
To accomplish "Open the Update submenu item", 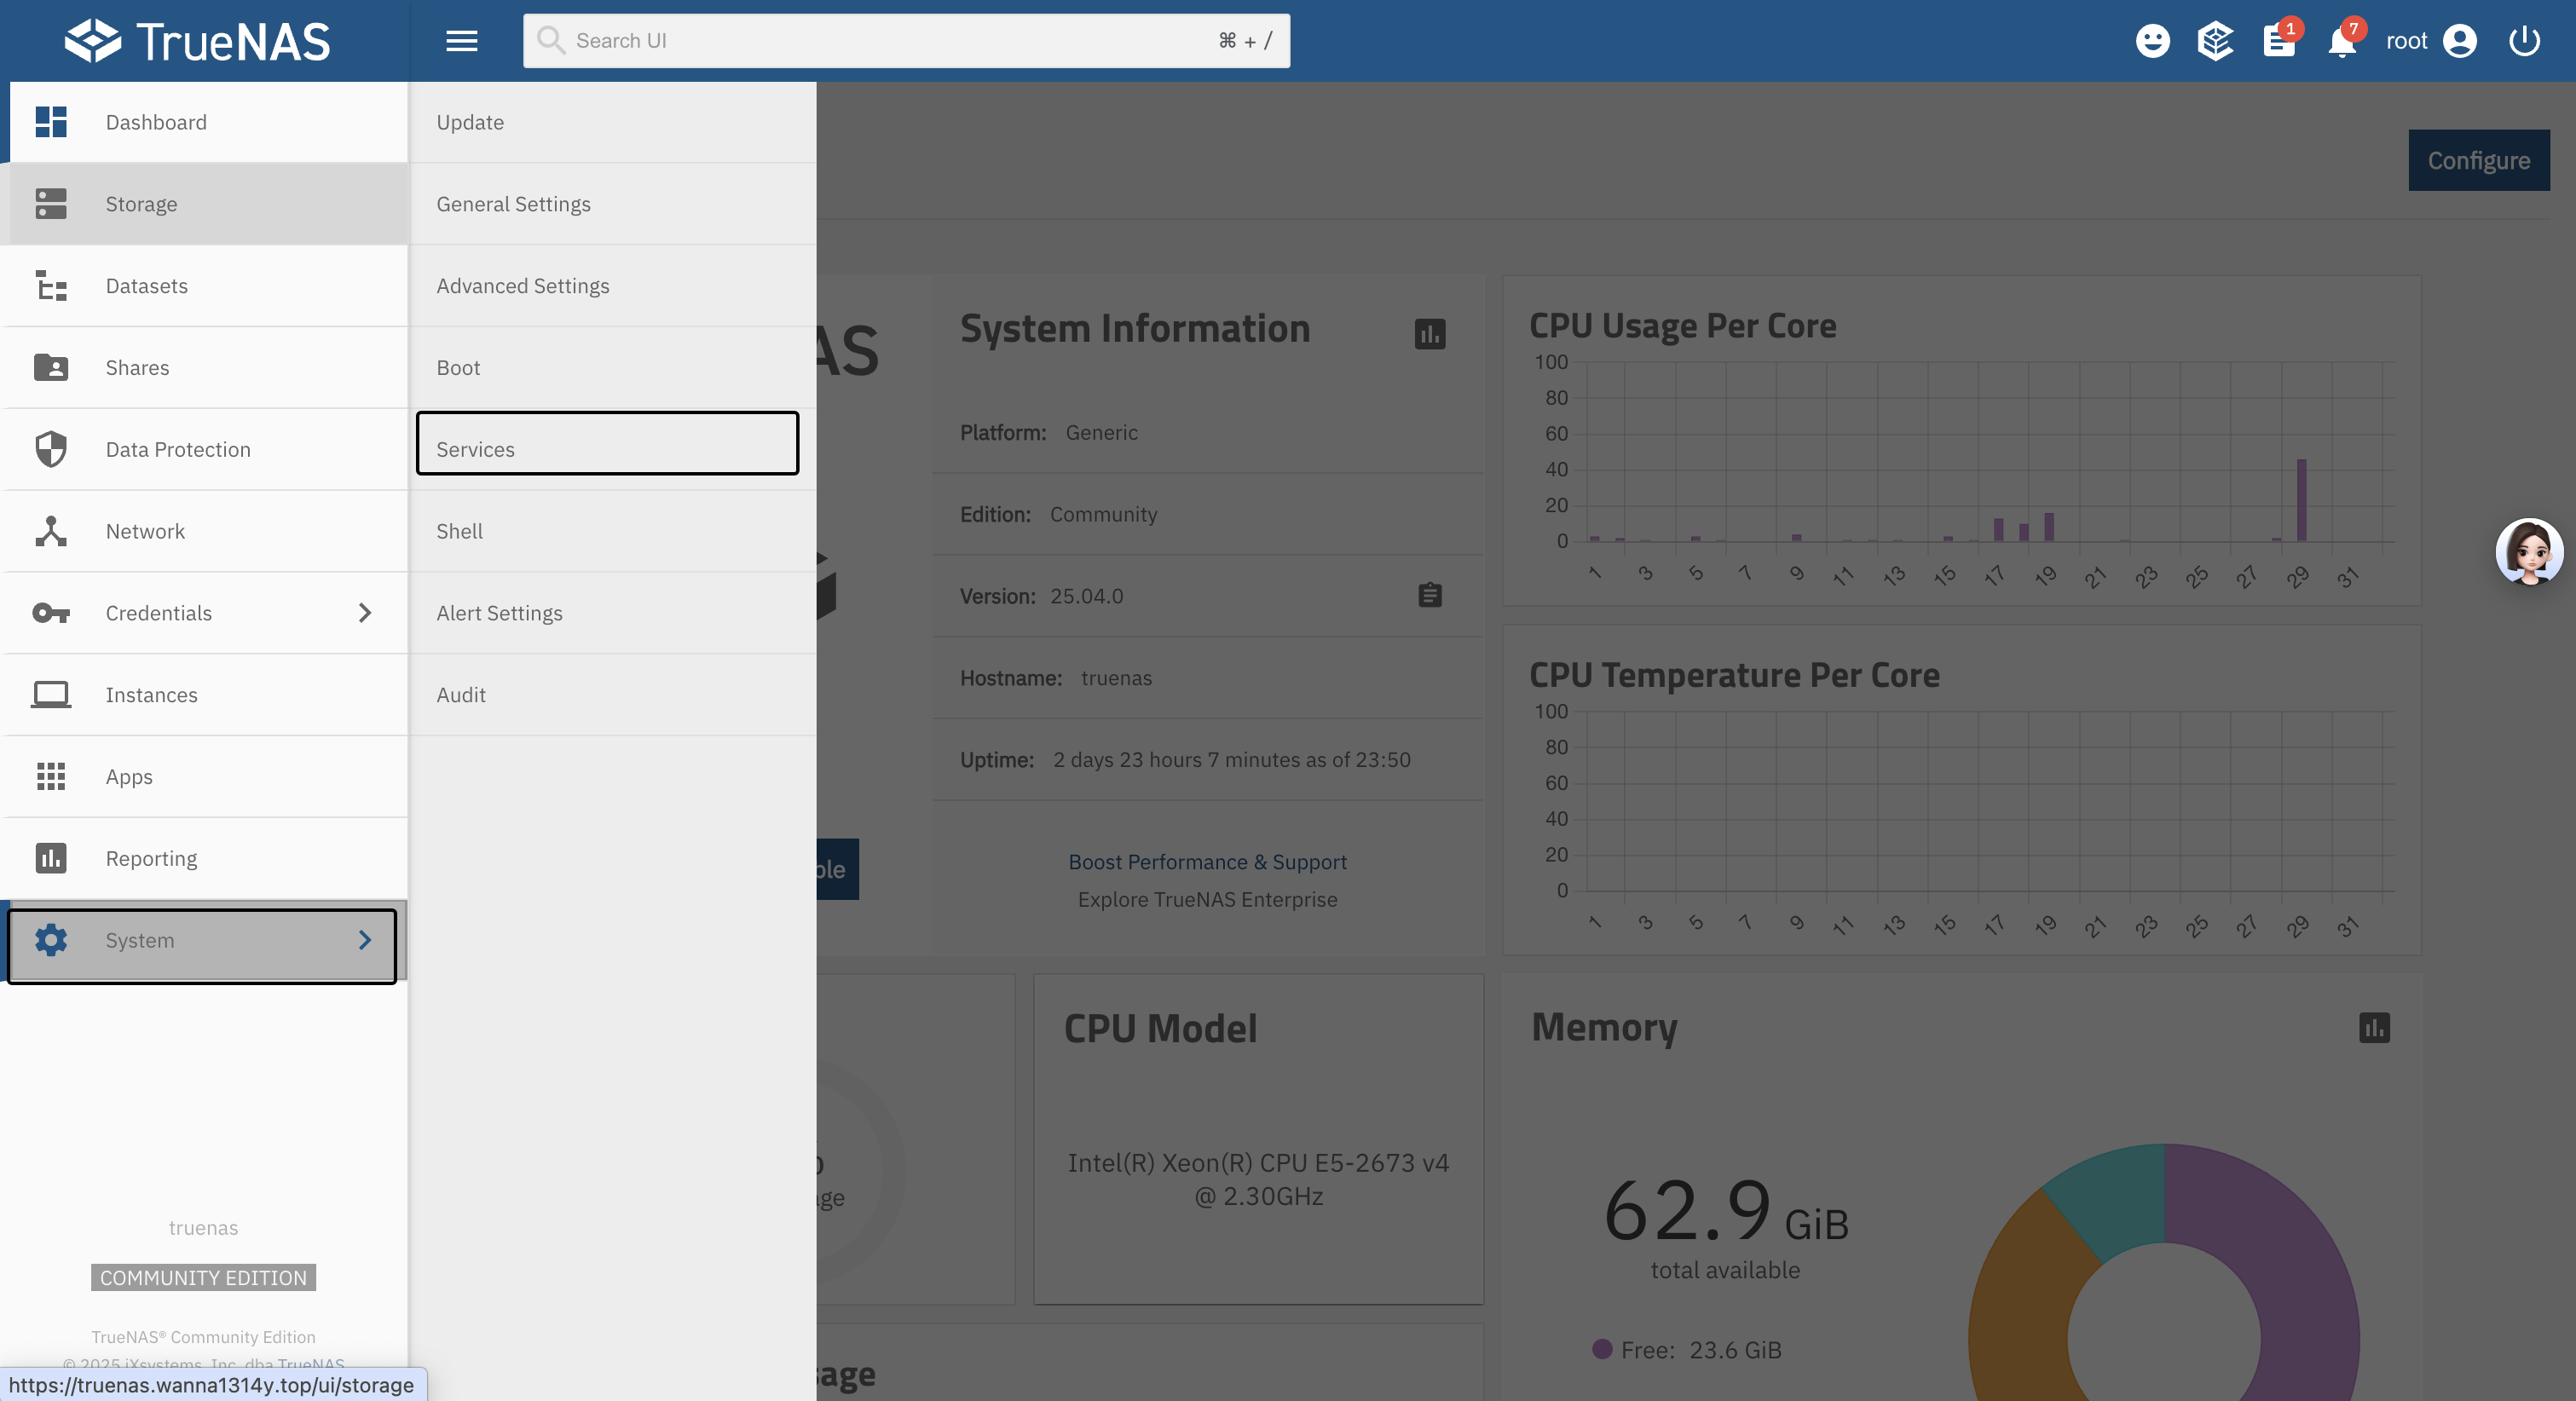I will 612,122.
